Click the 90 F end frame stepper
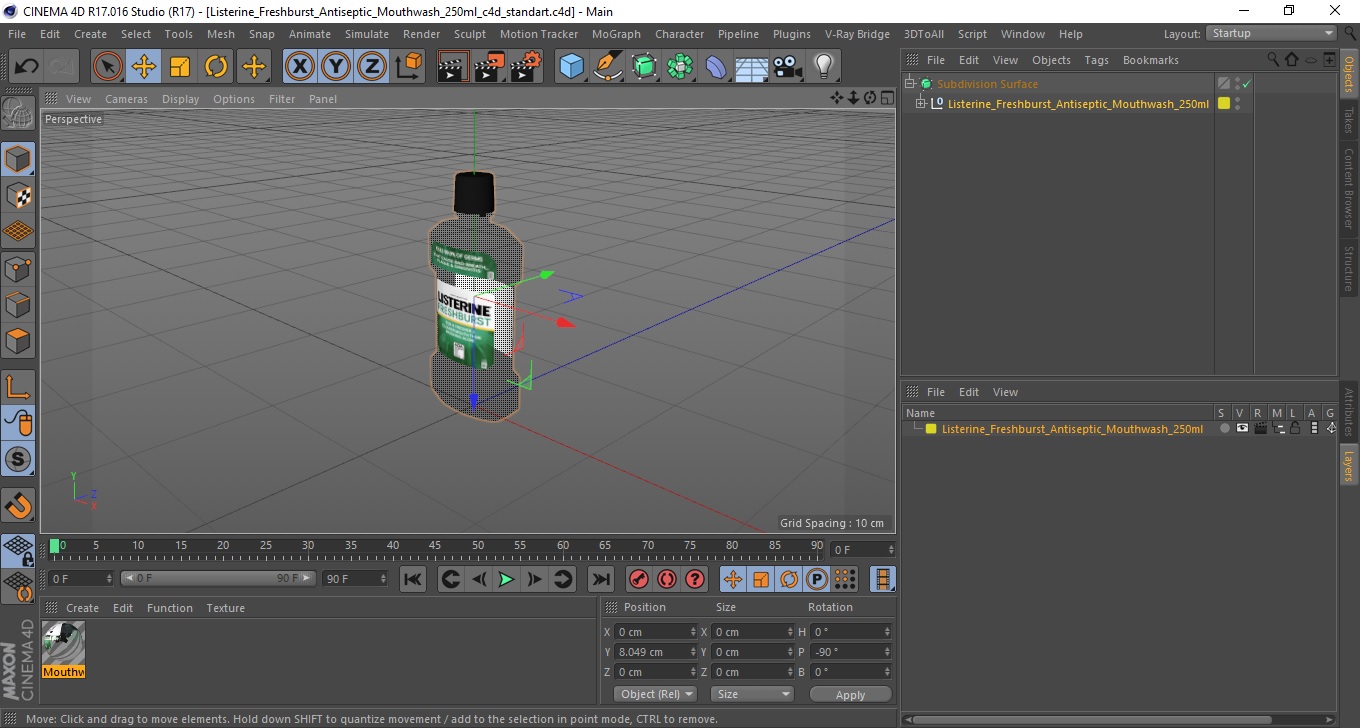The height and width of the screenshot is (728, 1360). (x=383, y=579)
